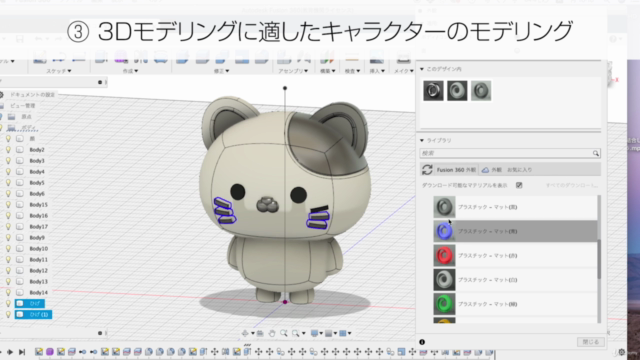Click the dark grey matte thumbnail in this design

click(x=457, y=90)
